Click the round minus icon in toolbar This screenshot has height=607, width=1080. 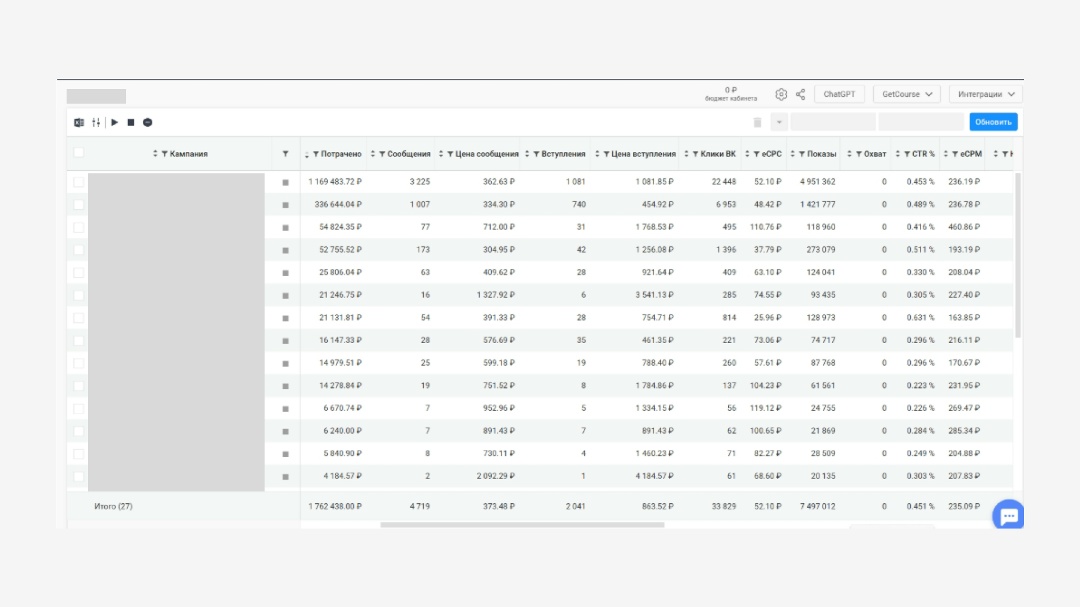pos(147,123)
